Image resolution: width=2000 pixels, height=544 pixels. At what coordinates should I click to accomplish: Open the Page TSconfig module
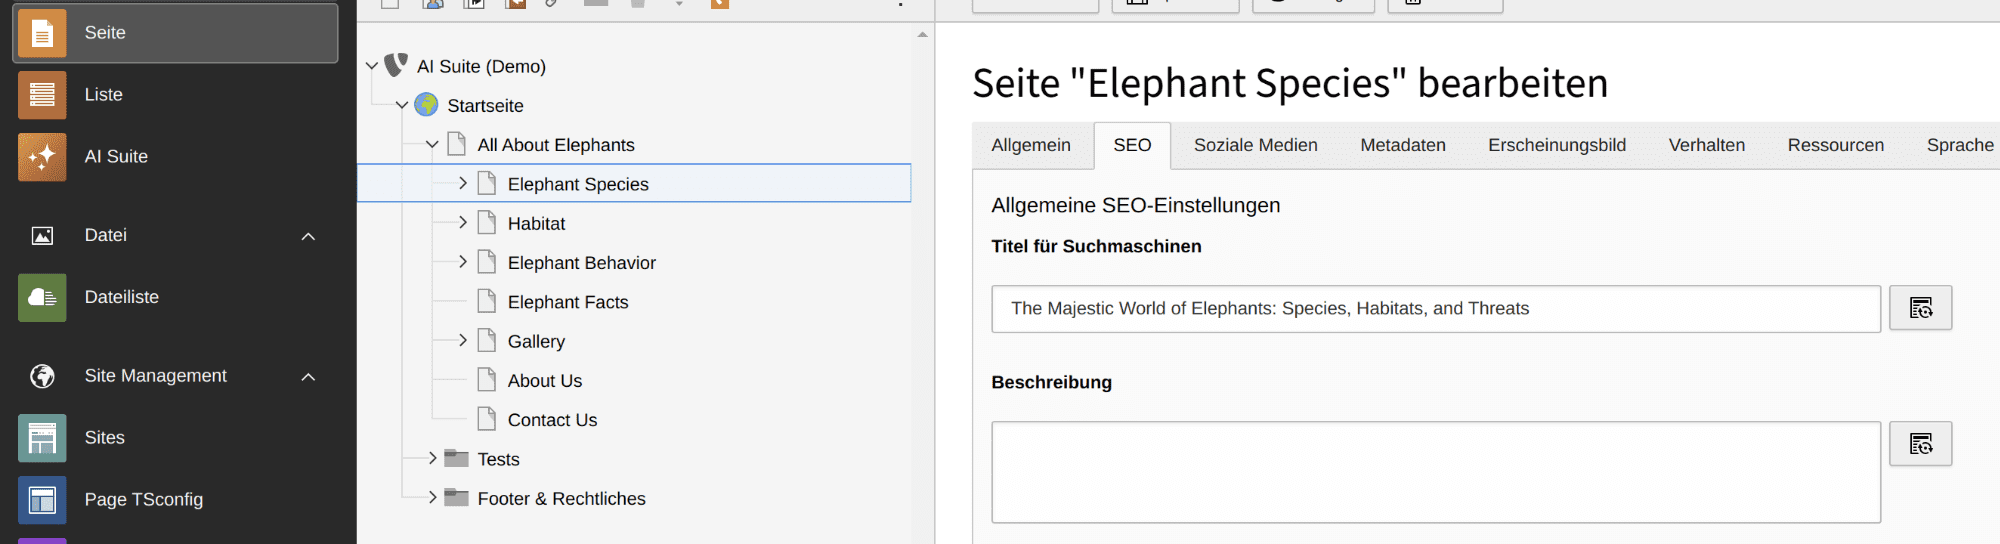tap(143, 500)
